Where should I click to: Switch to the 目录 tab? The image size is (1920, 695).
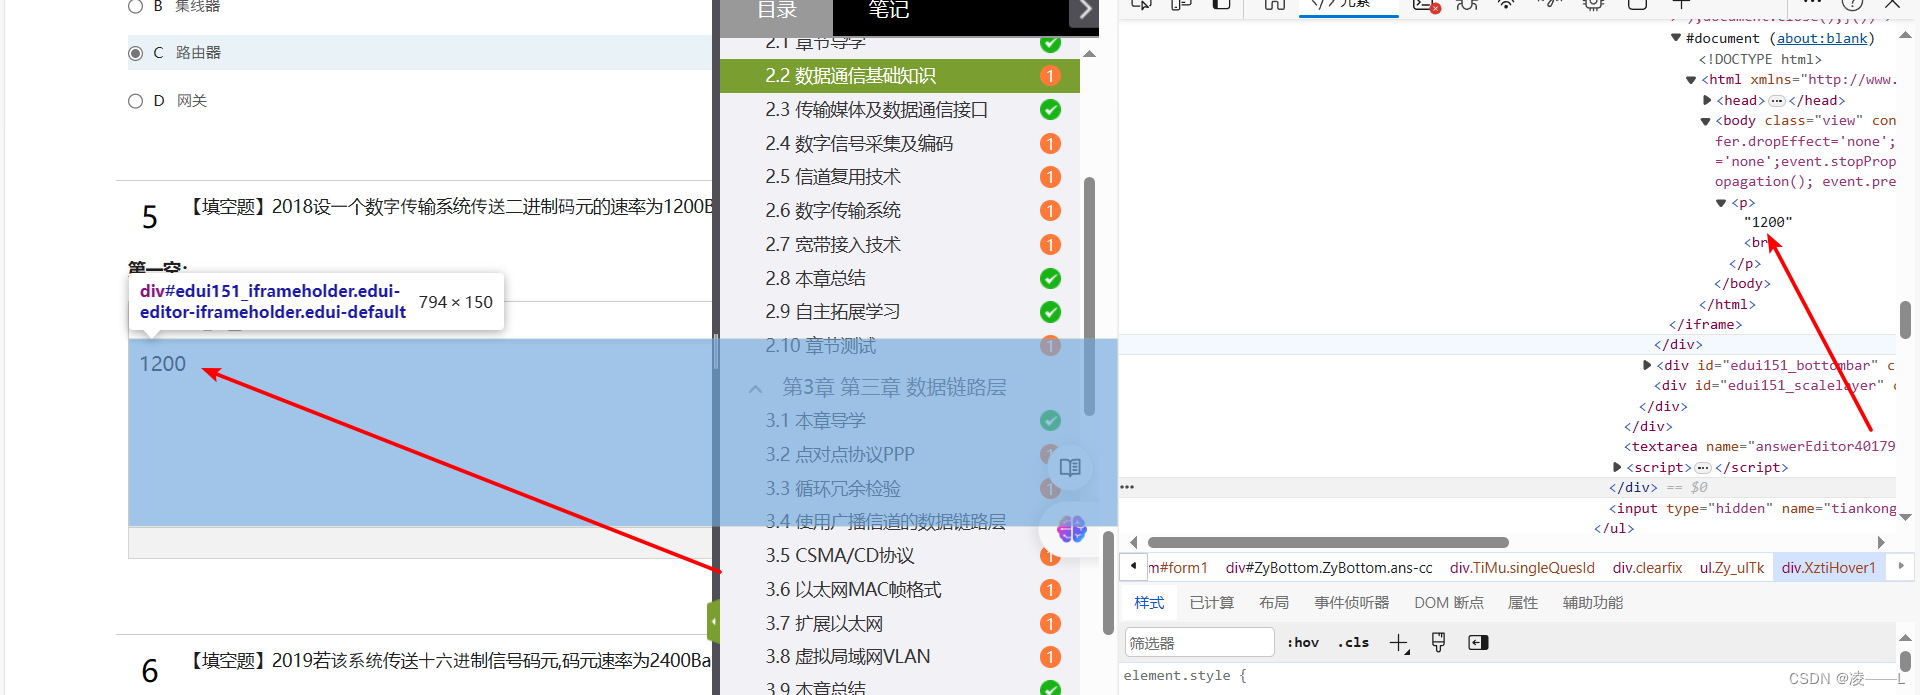777,12
